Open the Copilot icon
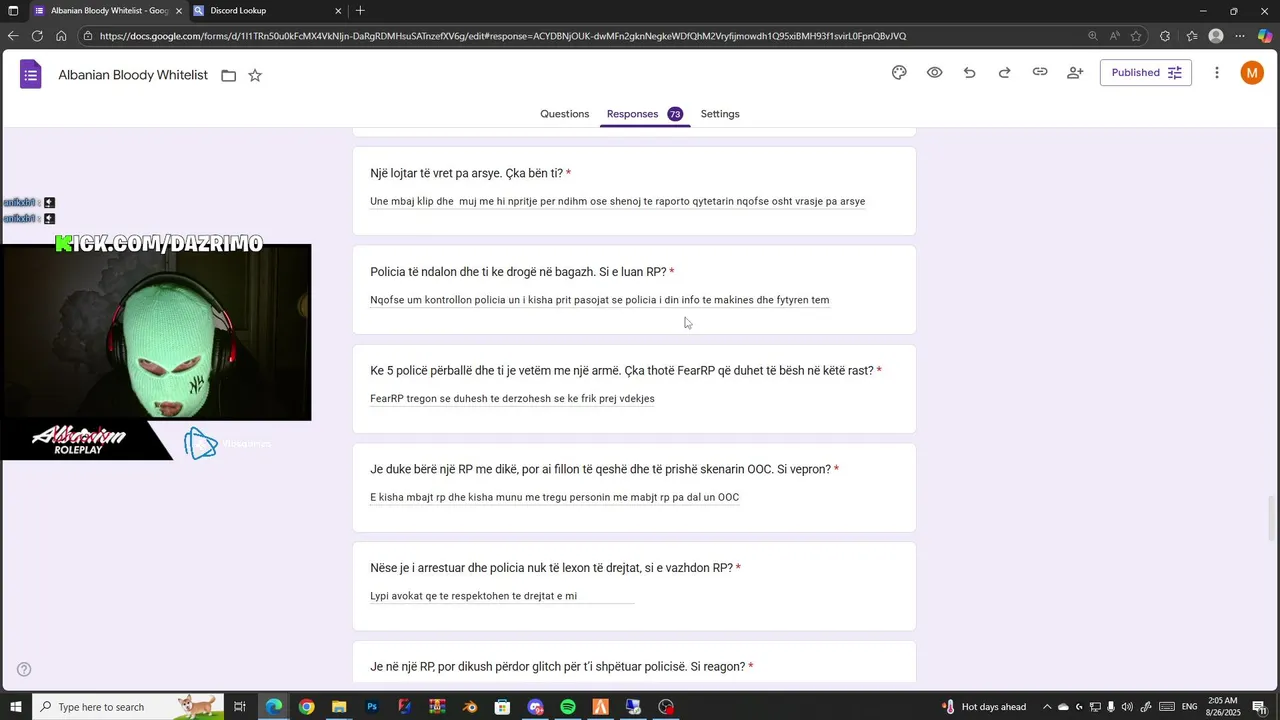 pyautogui.click(x=1265, y=36)
